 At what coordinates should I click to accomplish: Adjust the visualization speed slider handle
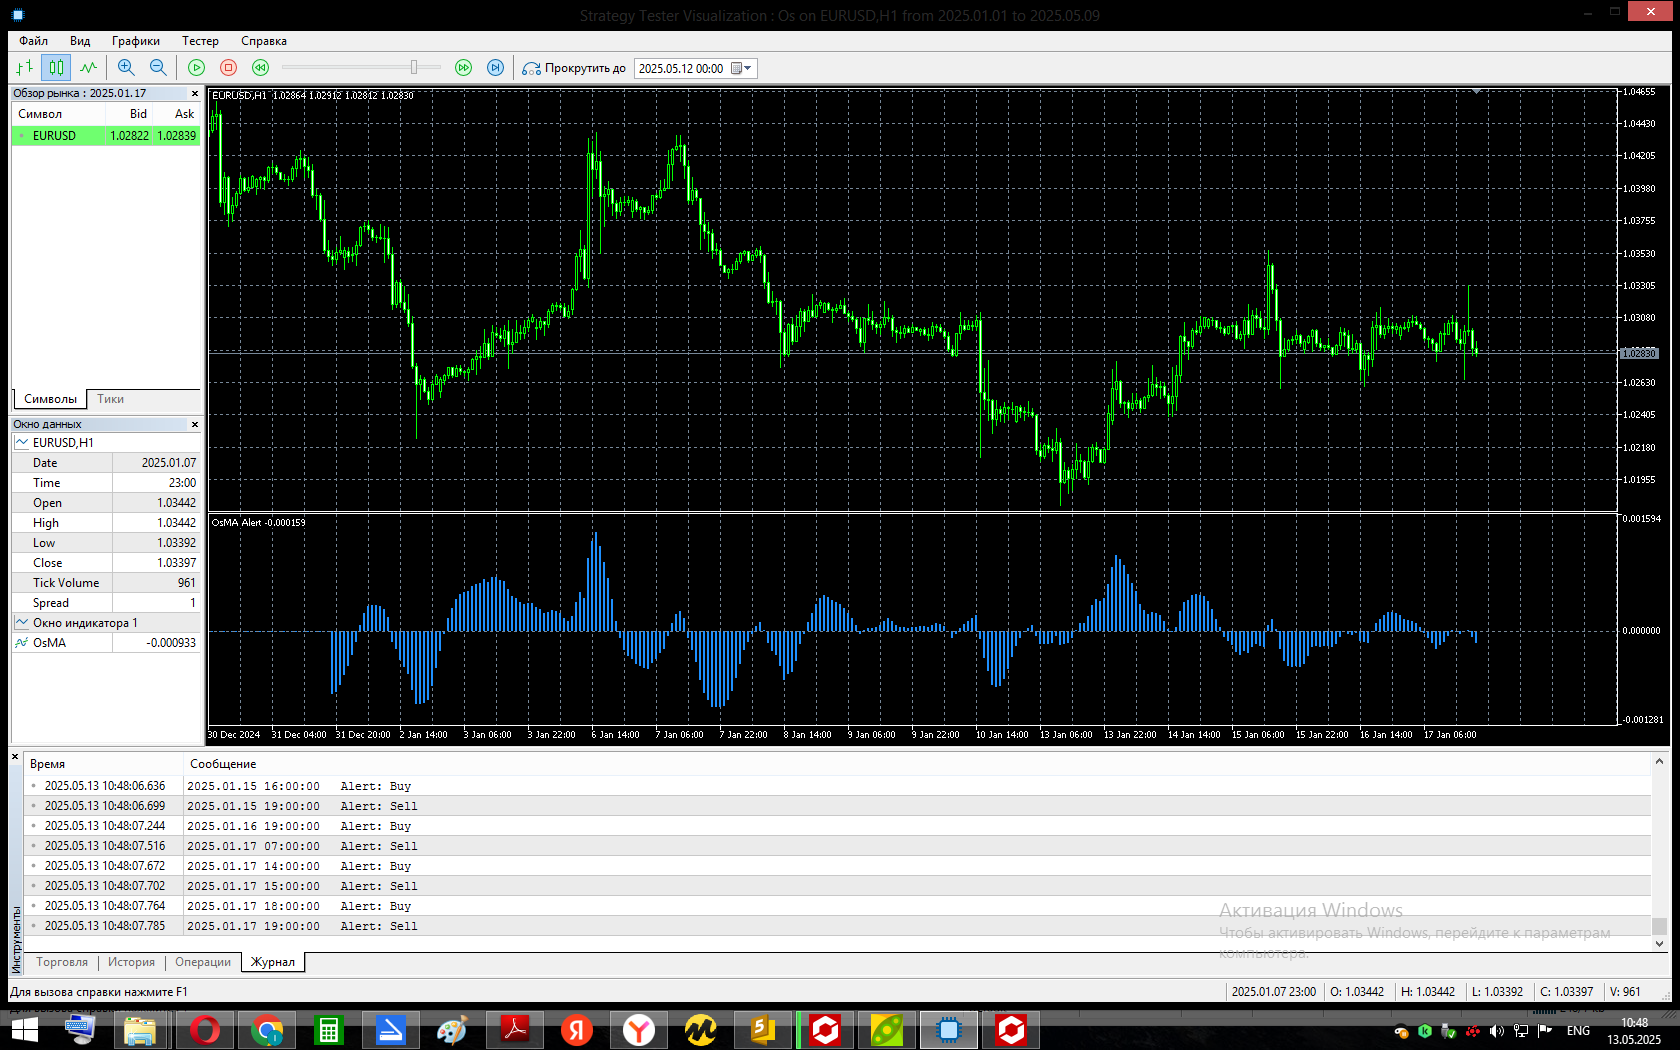413,68
